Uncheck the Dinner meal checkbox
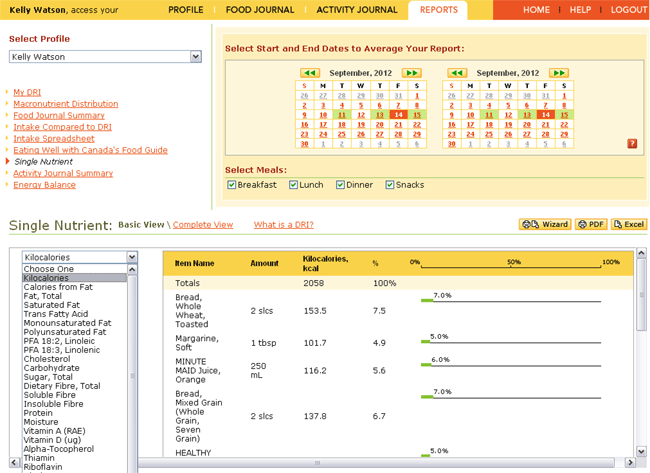This screenshot has height=473, width=650. click(340, 185)
